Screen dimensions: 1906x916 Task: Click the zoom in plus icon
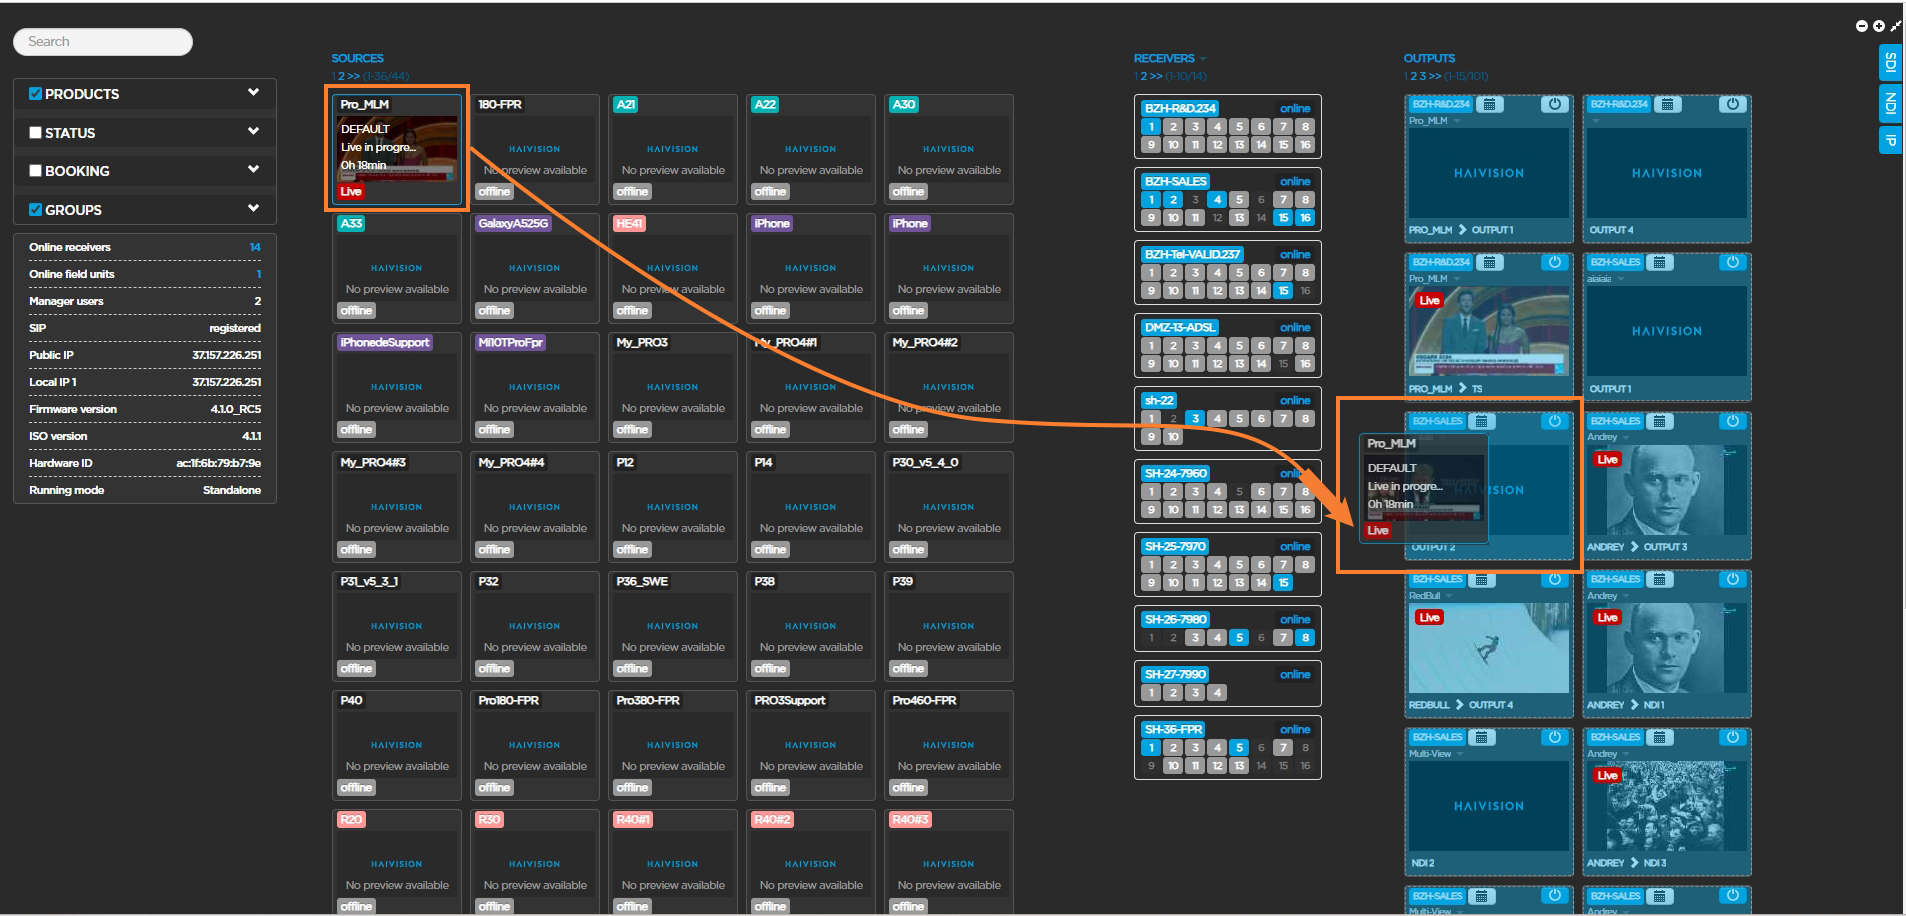[1878, 26]
